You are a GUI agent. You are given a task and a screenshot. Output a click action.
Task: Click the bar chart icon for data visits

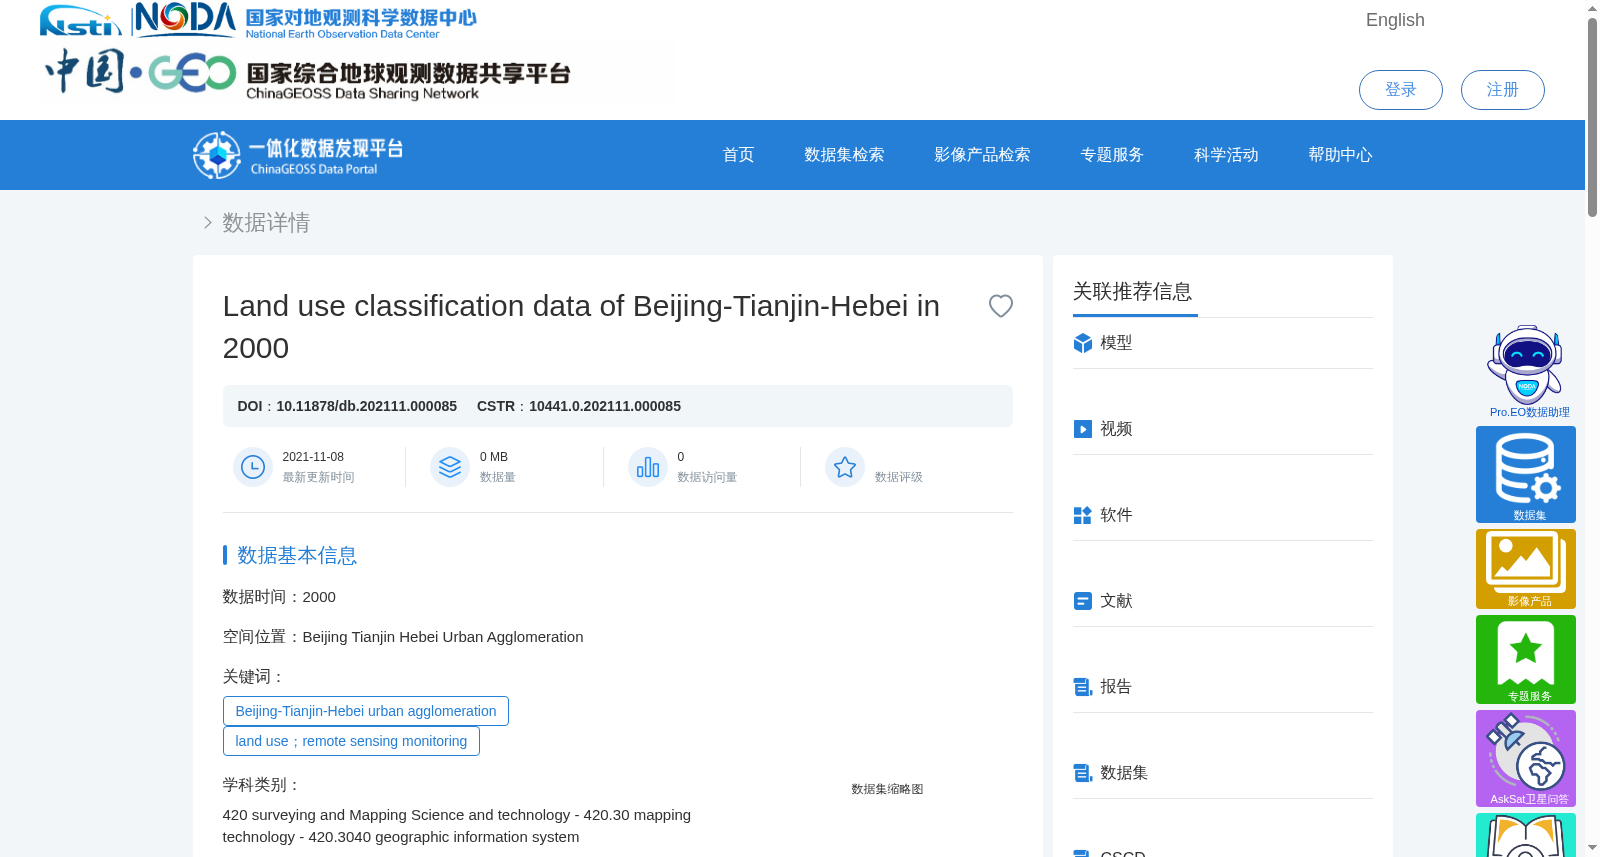(648, 467)
